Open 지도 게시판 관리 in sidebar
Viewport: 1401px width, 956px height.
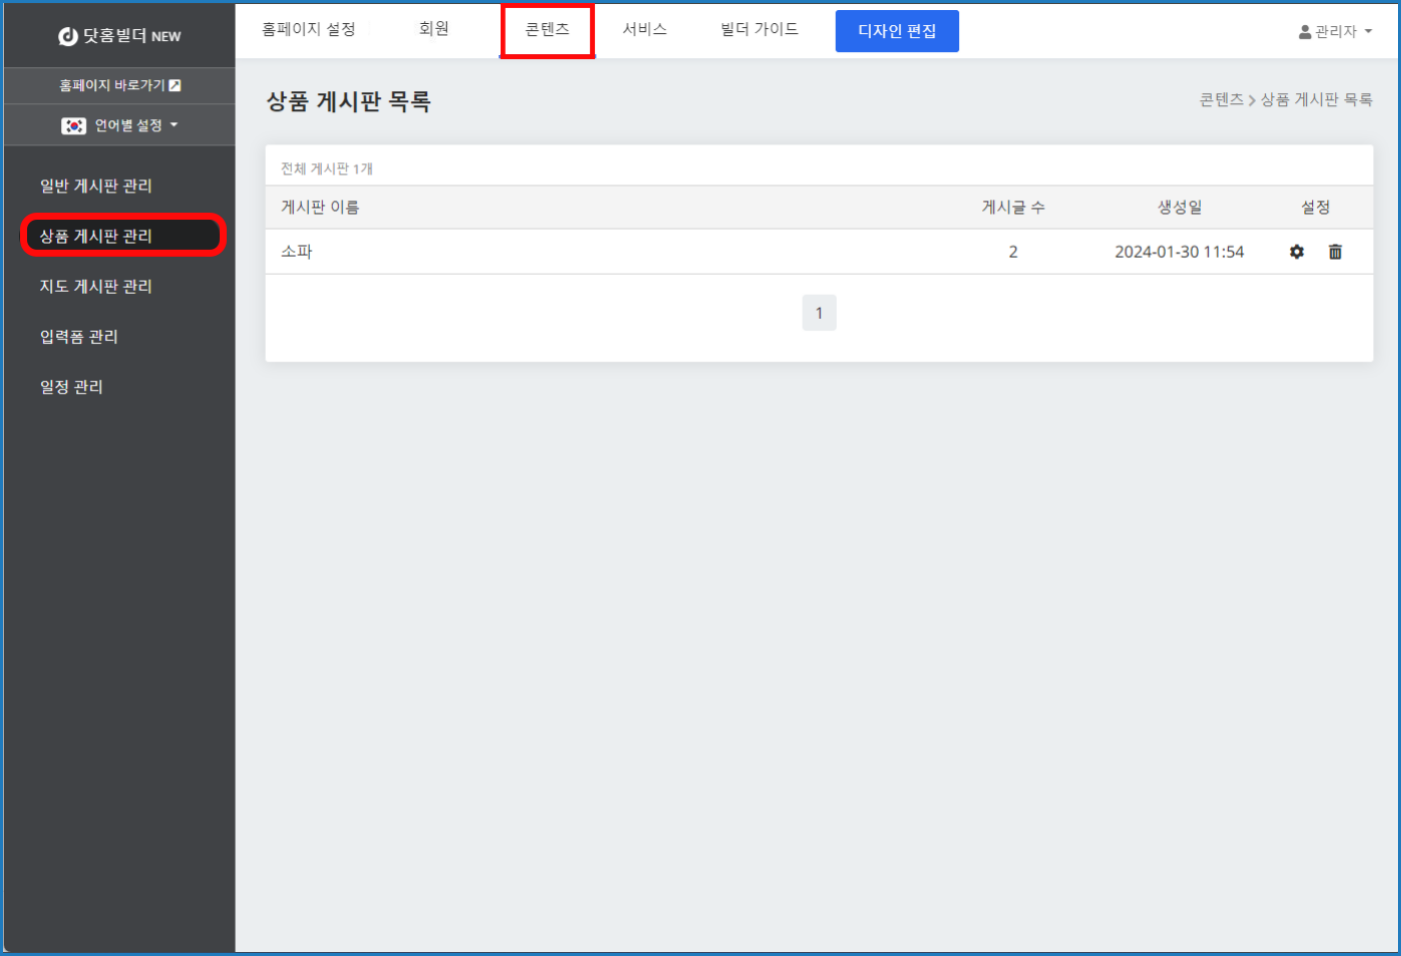click(x=96, y=286)
